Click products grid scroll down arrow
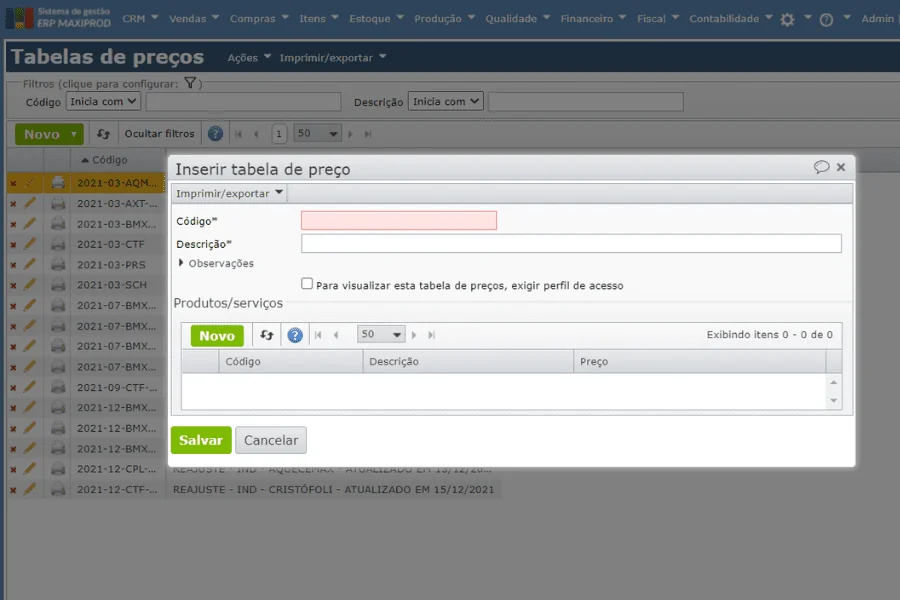Screen dimensions: 900x600 [833, 401]
